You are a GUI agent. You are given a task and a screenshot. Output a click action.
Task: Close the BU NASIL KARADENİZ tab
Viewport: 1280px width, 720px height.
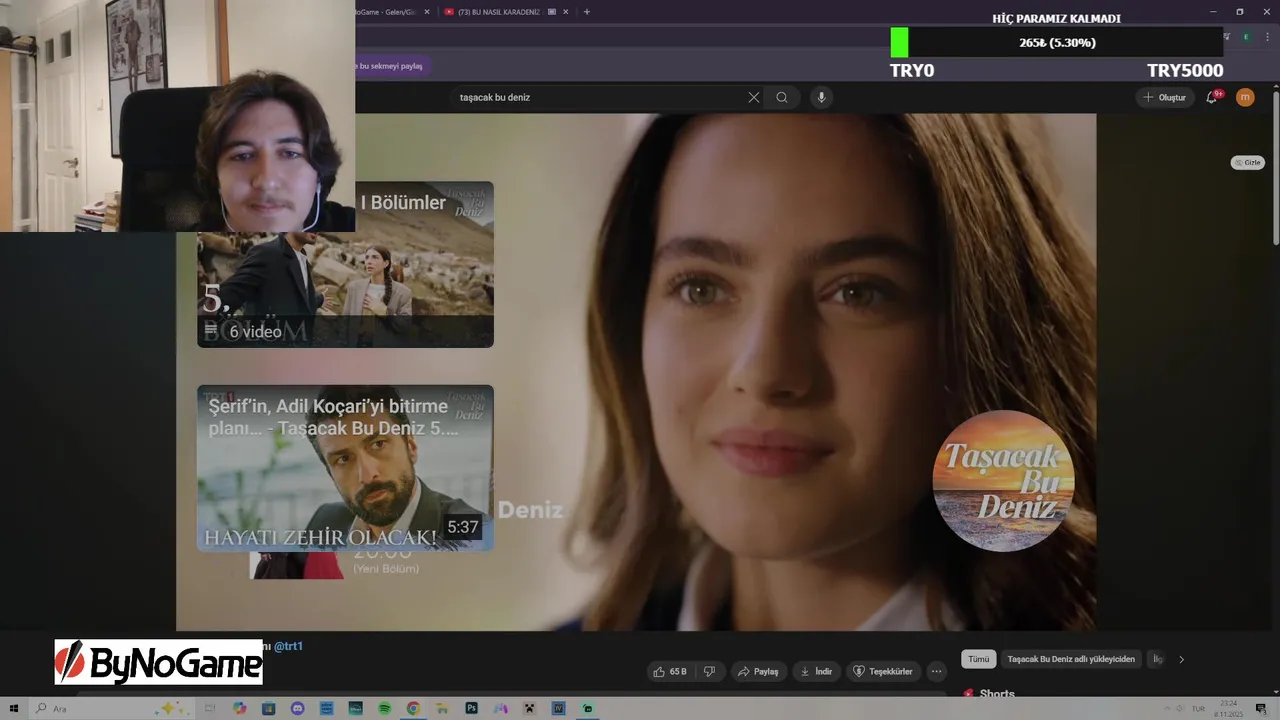coord(566,12)
